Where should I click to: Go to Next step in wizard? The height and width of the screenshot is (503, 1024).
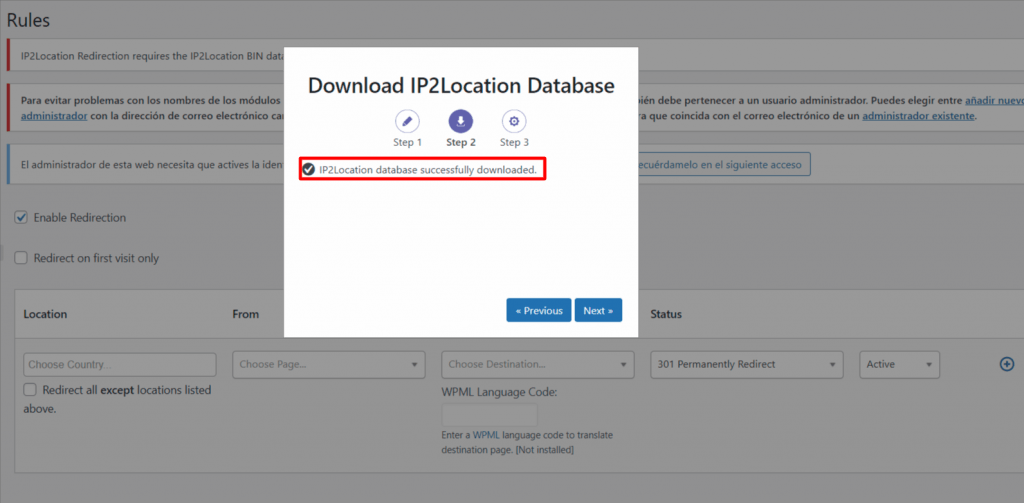pos(598,310)
